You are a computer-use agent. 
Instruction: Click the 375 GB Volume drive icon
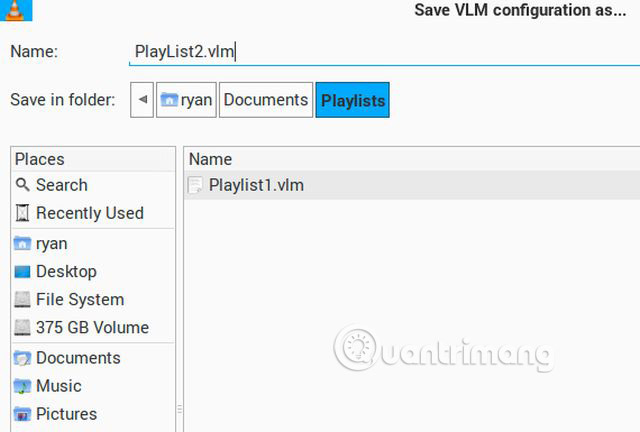(23, 328)
